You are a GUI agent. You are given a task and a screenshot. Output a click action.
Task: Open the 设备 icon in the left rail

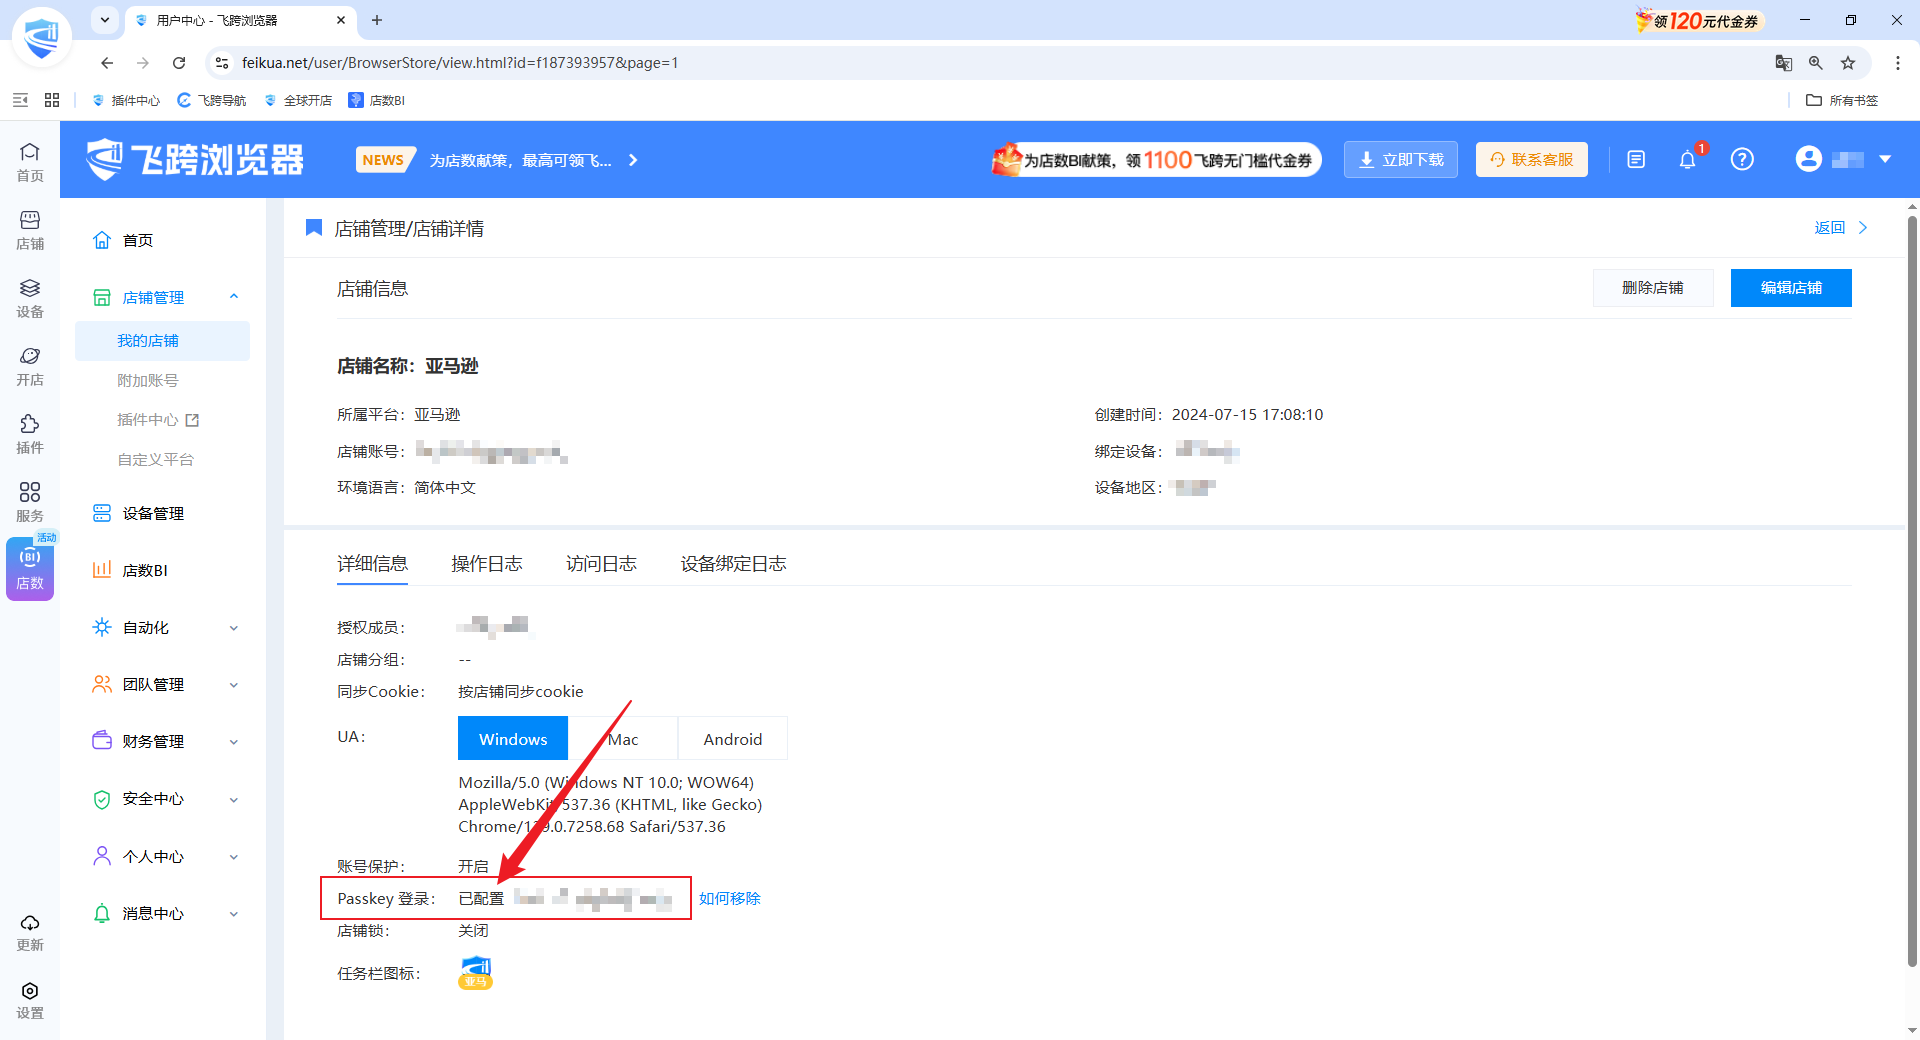click(x=30, y=298)
